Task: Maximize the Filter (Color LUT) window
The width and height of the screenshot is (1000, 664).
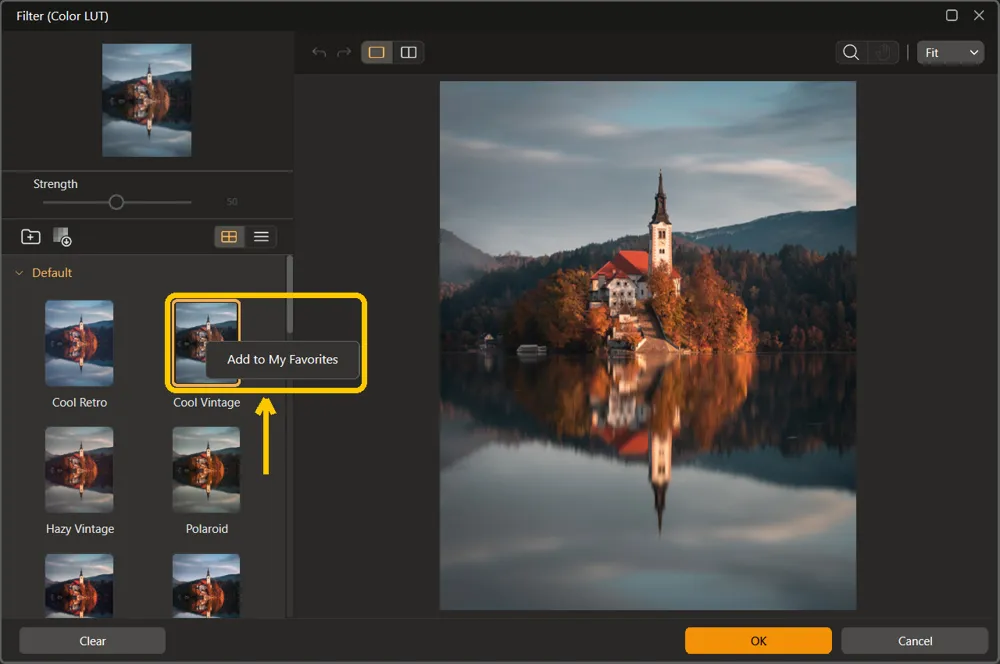Action: click(952, 15)
